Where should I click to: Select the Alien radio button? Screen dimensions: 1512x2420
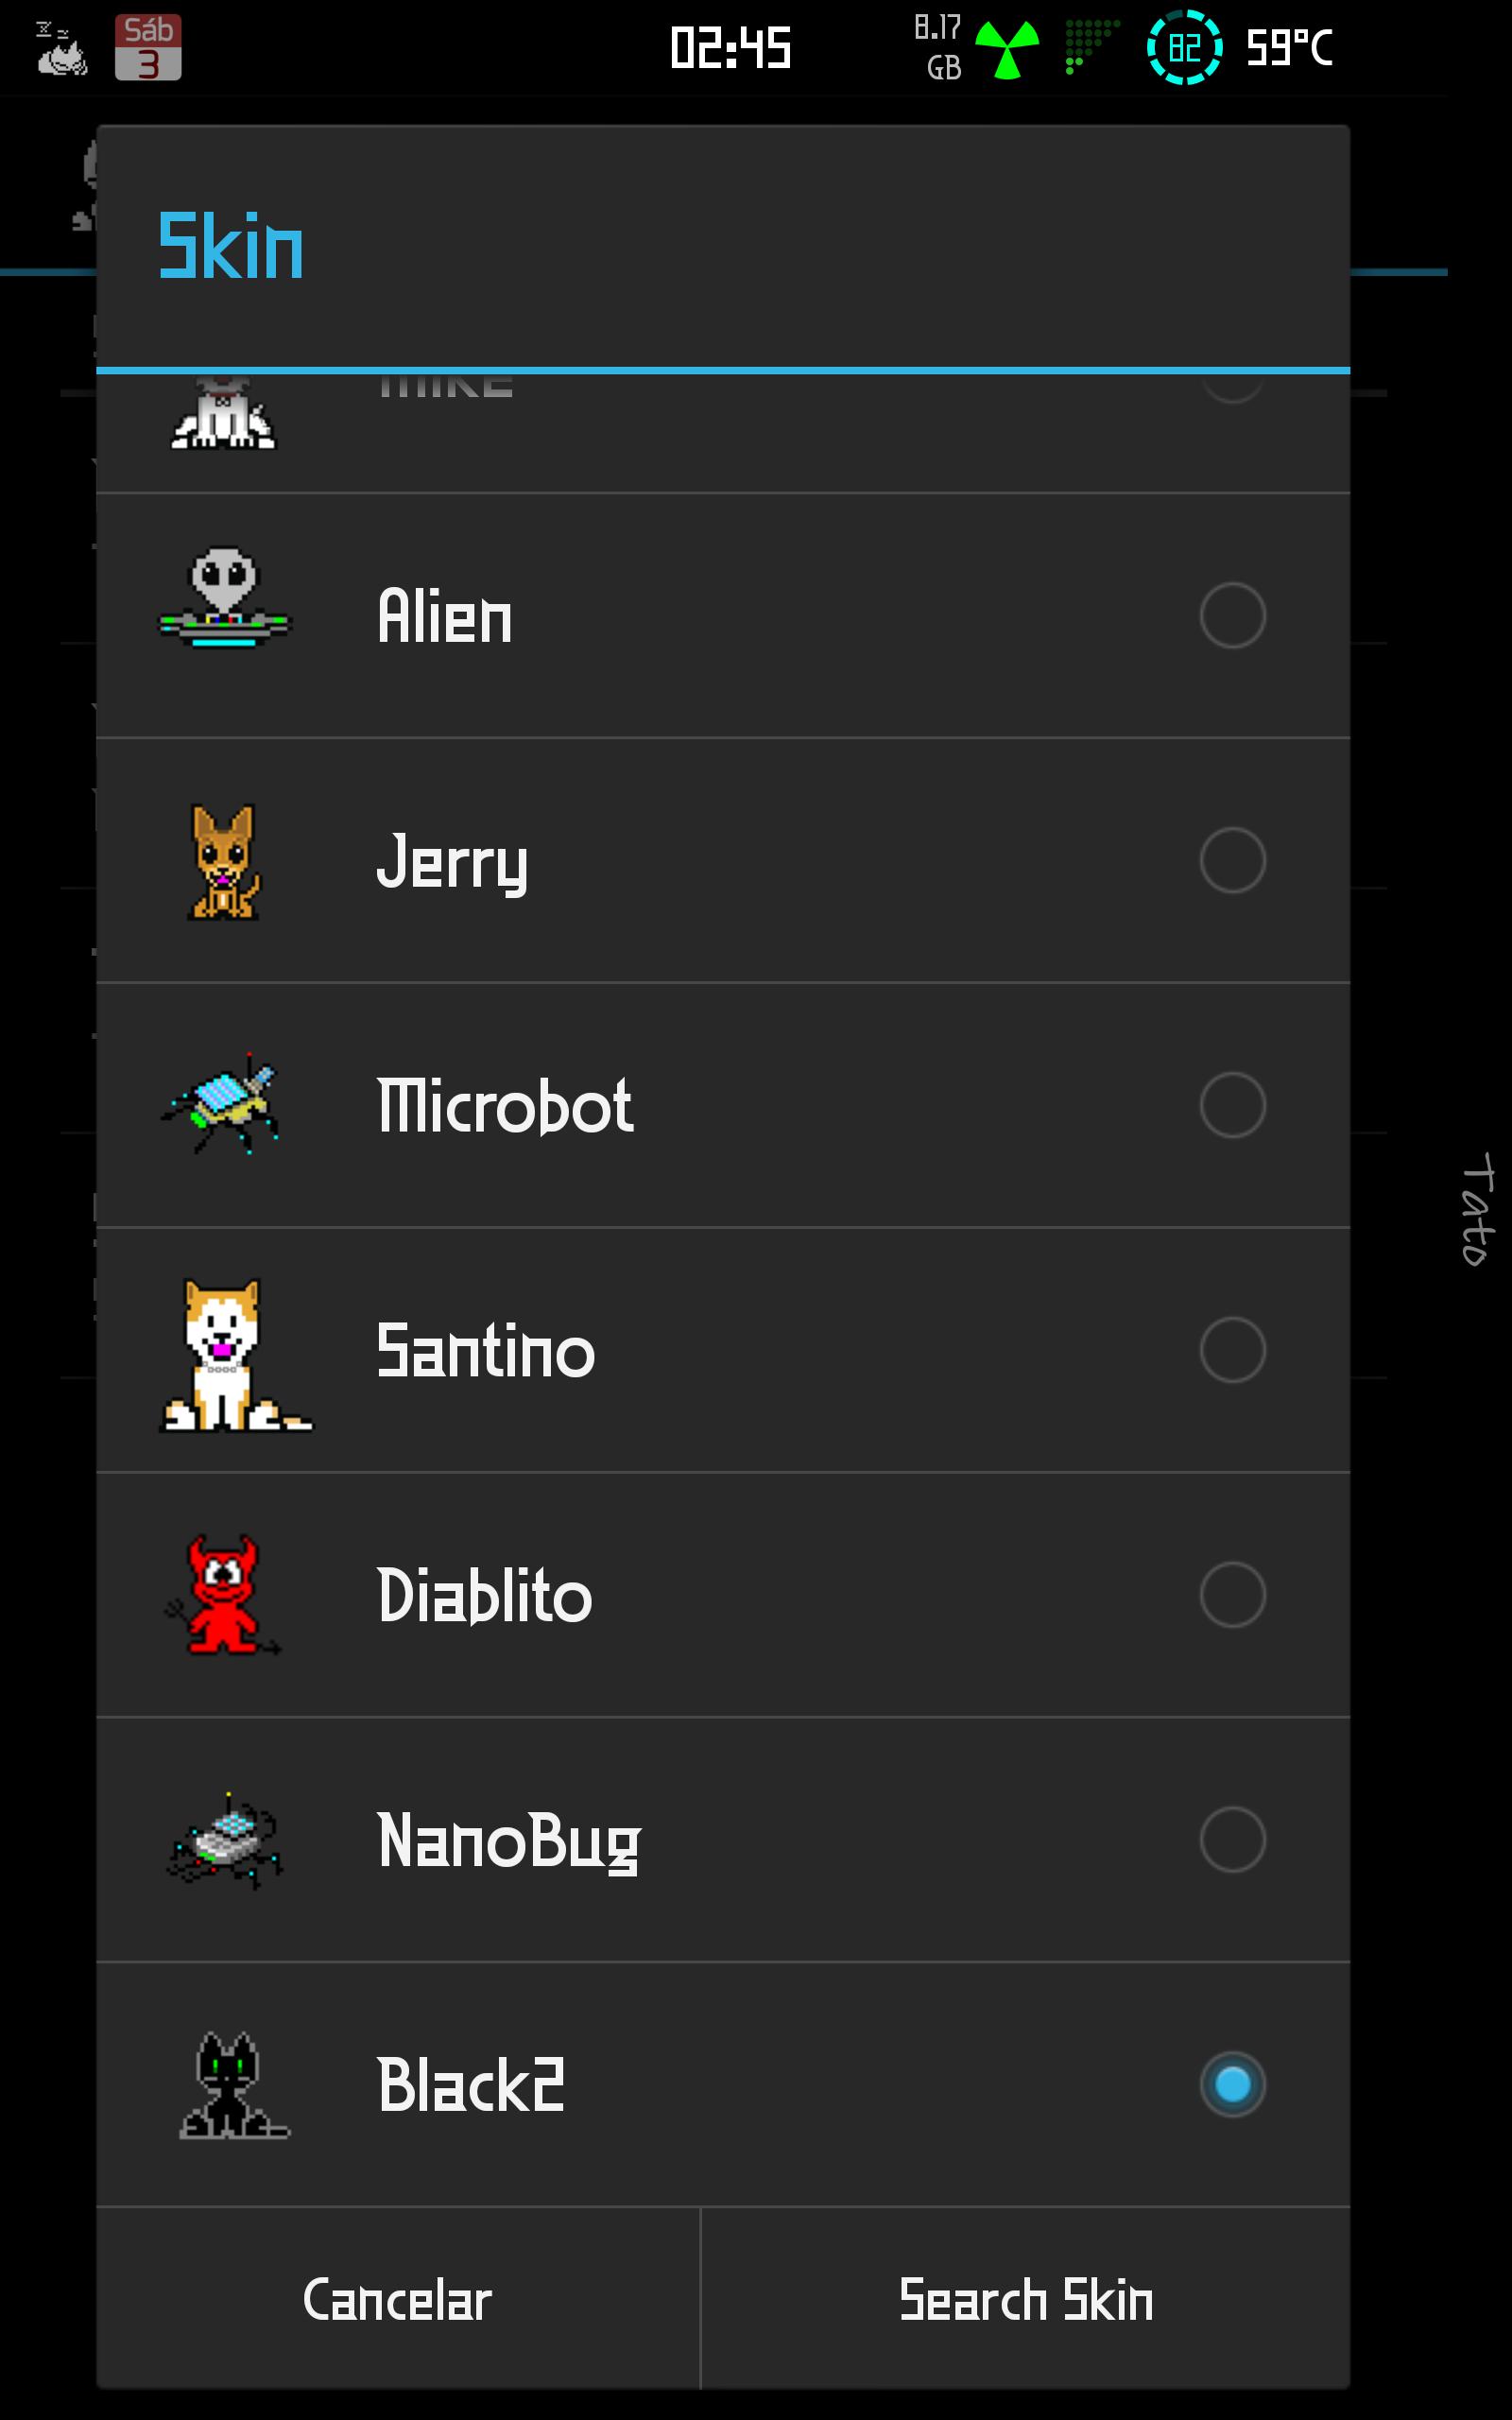tap(1232, 615)
